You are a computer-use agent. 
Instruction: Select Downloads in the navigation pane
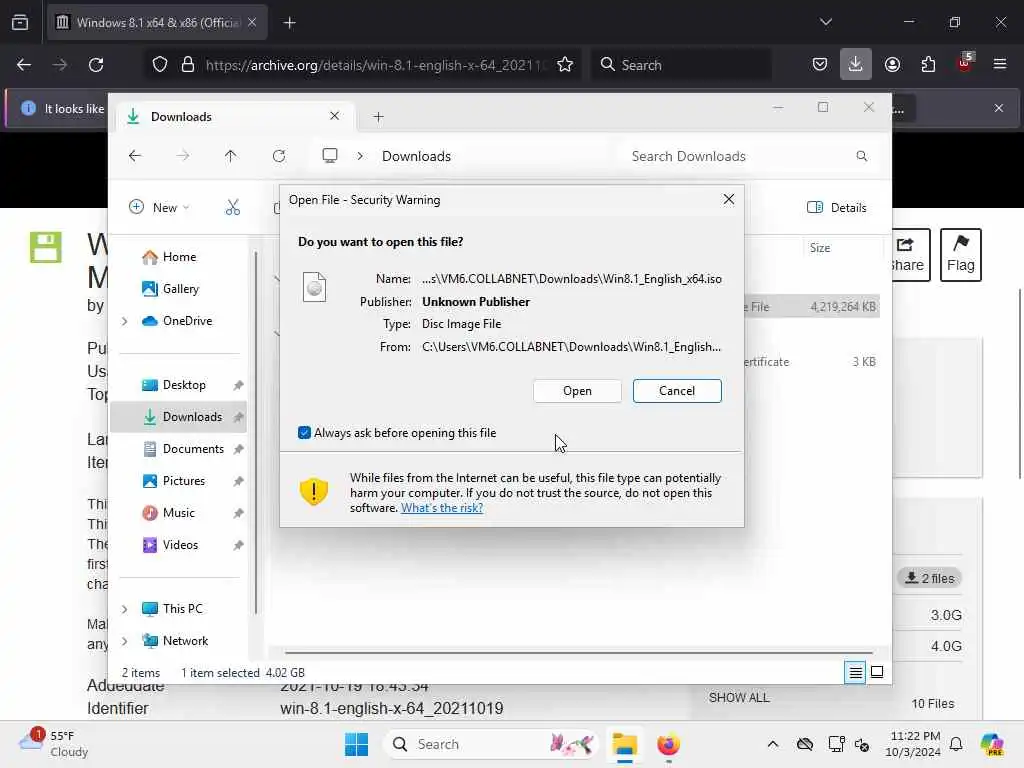click(x=178, y=417)
